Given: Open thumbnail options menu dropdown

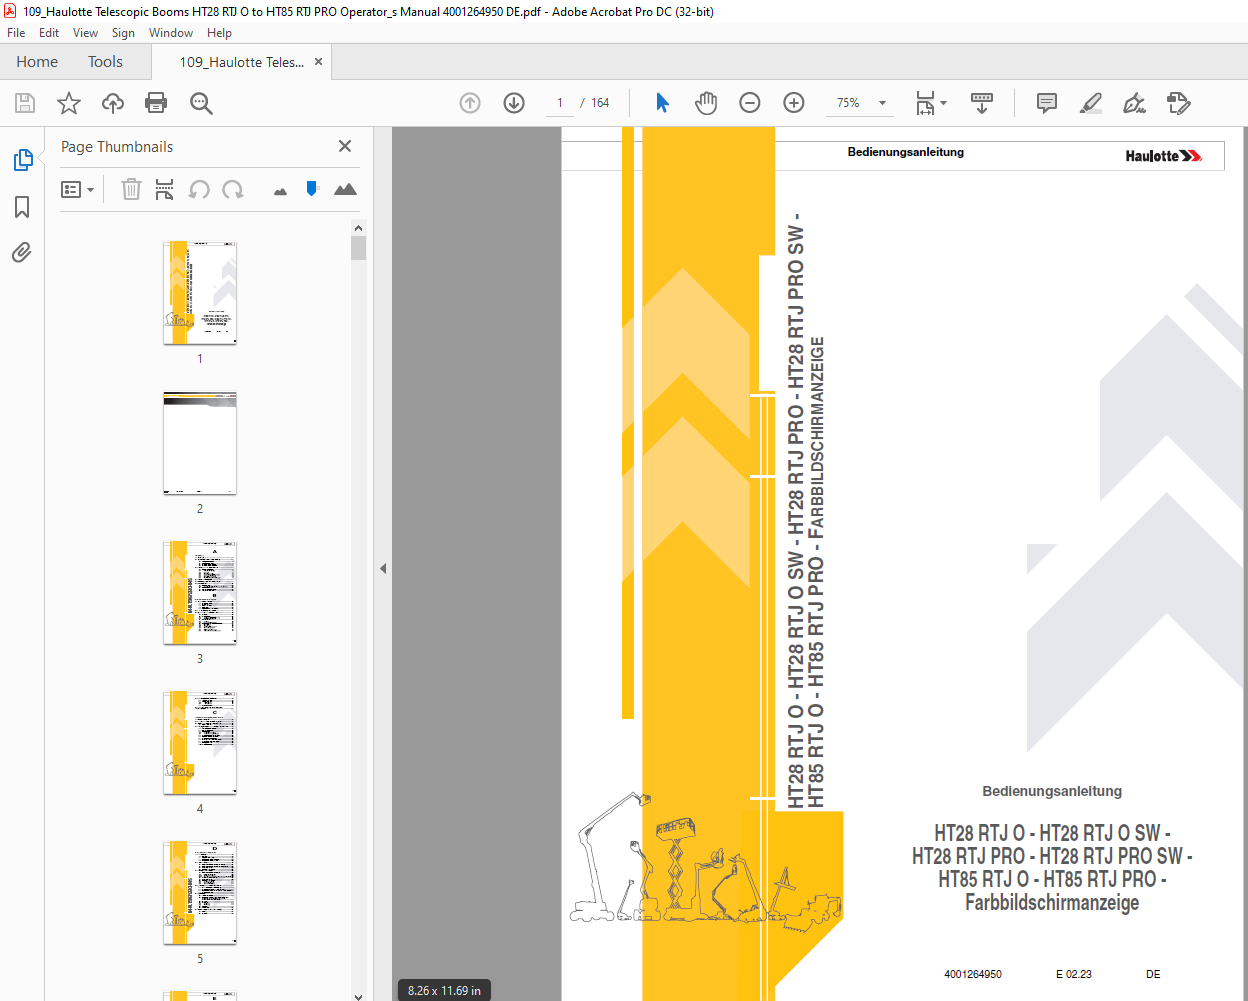Looking at the screenshot, I should point(77,189).
